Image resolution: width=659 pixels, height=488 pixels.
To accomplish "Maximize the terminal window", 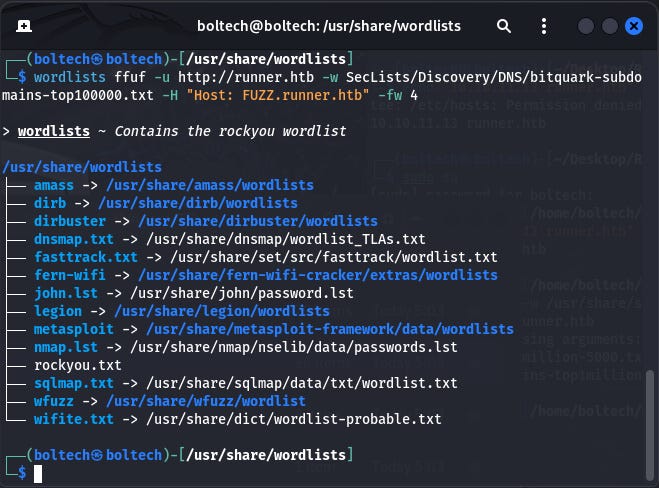I will [x=610, y=26].
